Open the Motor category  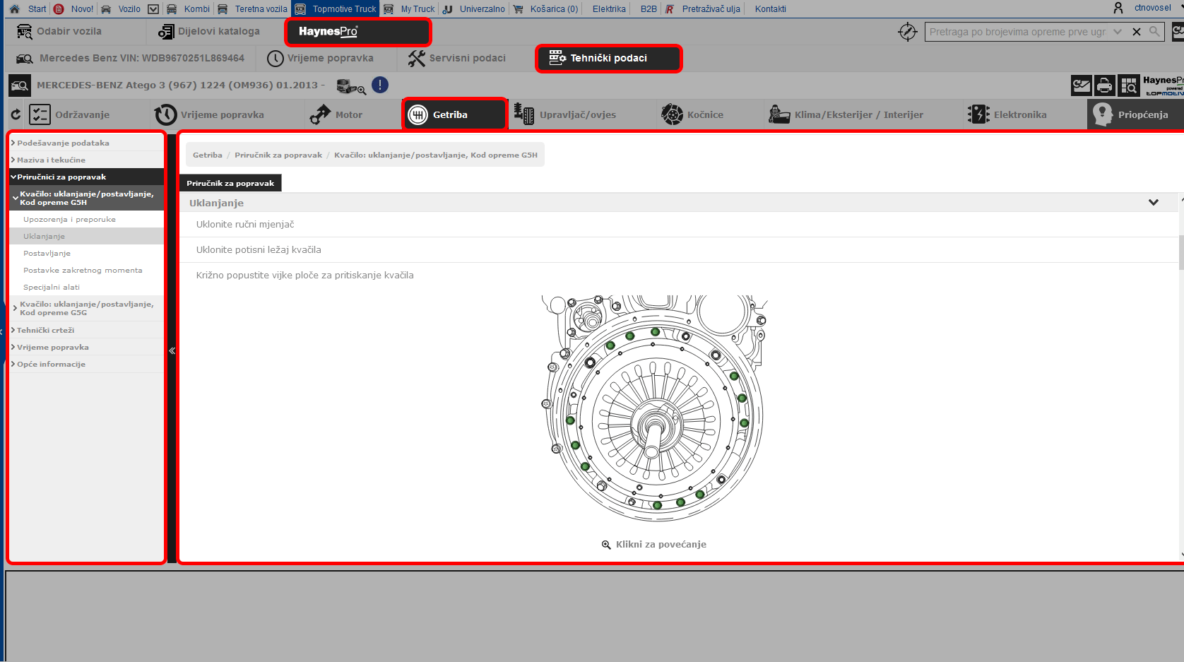(x=336, y=115)
